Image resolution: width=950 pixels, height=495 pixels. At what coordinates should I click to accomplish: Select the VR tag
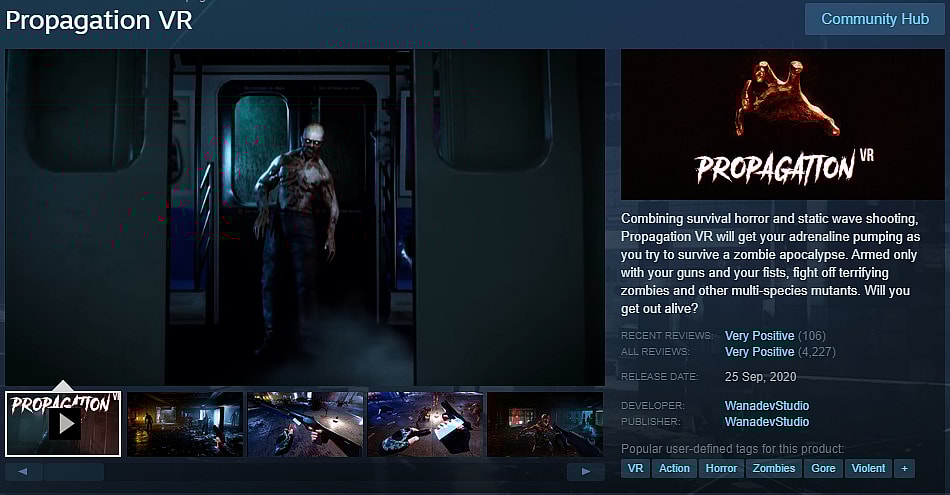tap(635, 468)
